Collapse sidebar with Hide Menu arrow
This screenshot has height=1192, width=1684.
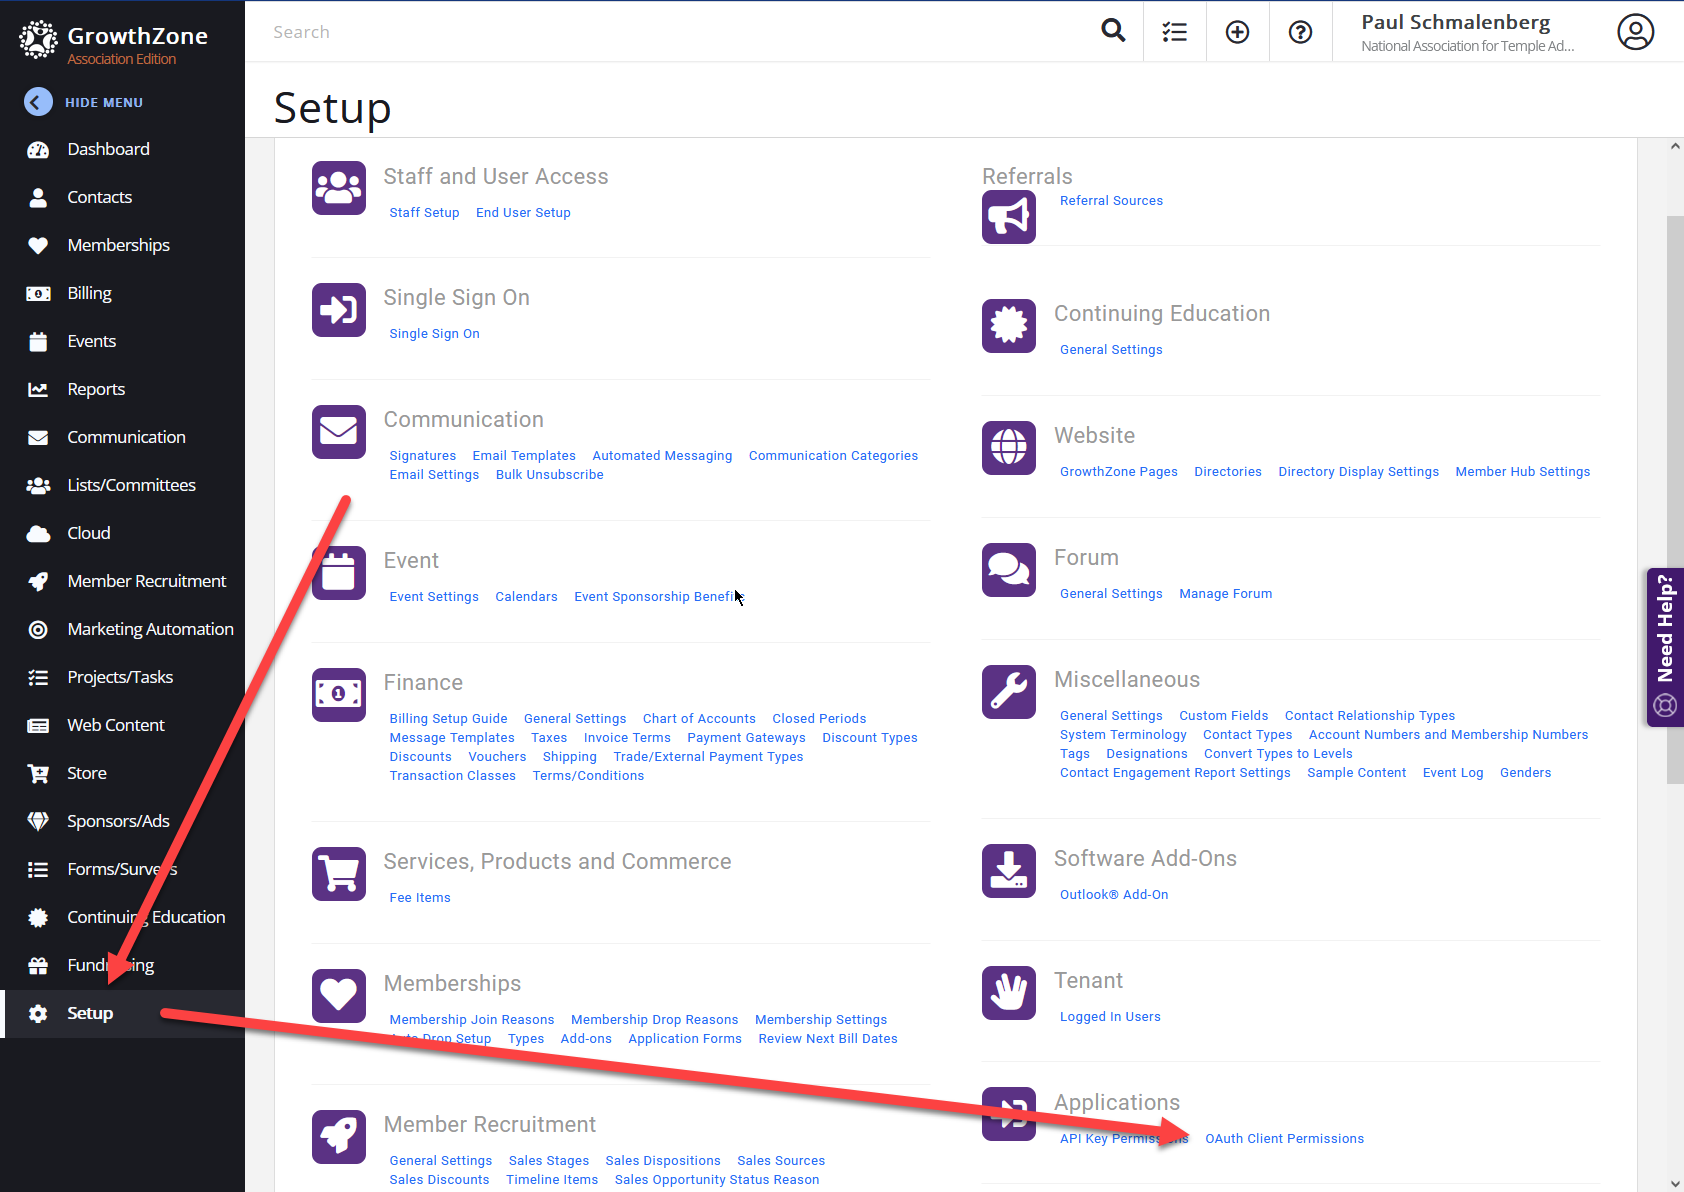(38, 102)
